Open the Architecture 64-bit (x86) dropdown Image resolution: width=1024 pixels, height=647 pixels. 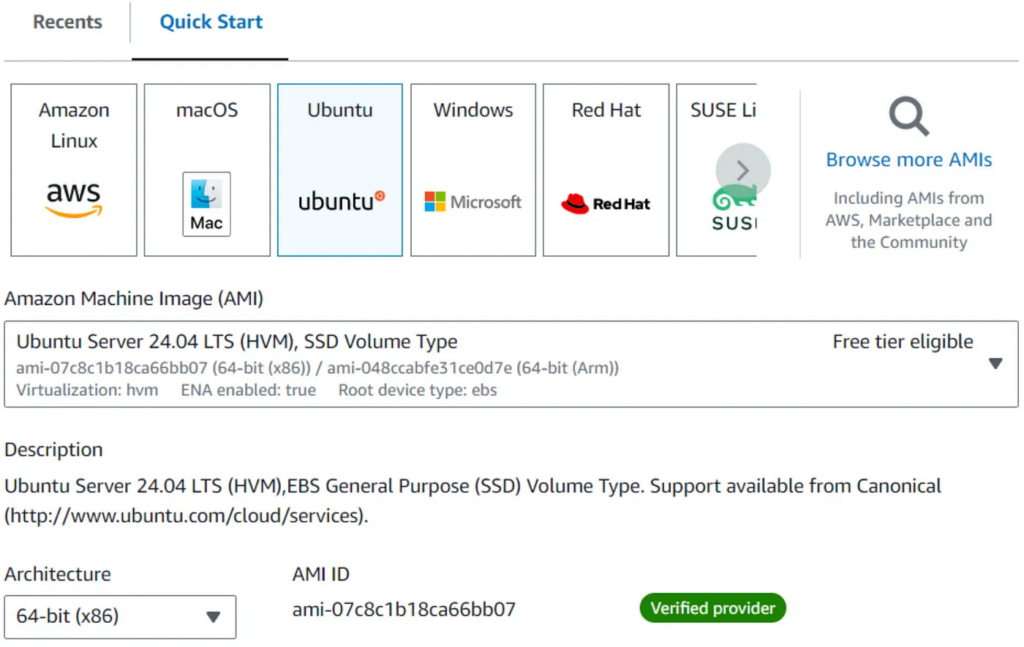click(120, 617)
